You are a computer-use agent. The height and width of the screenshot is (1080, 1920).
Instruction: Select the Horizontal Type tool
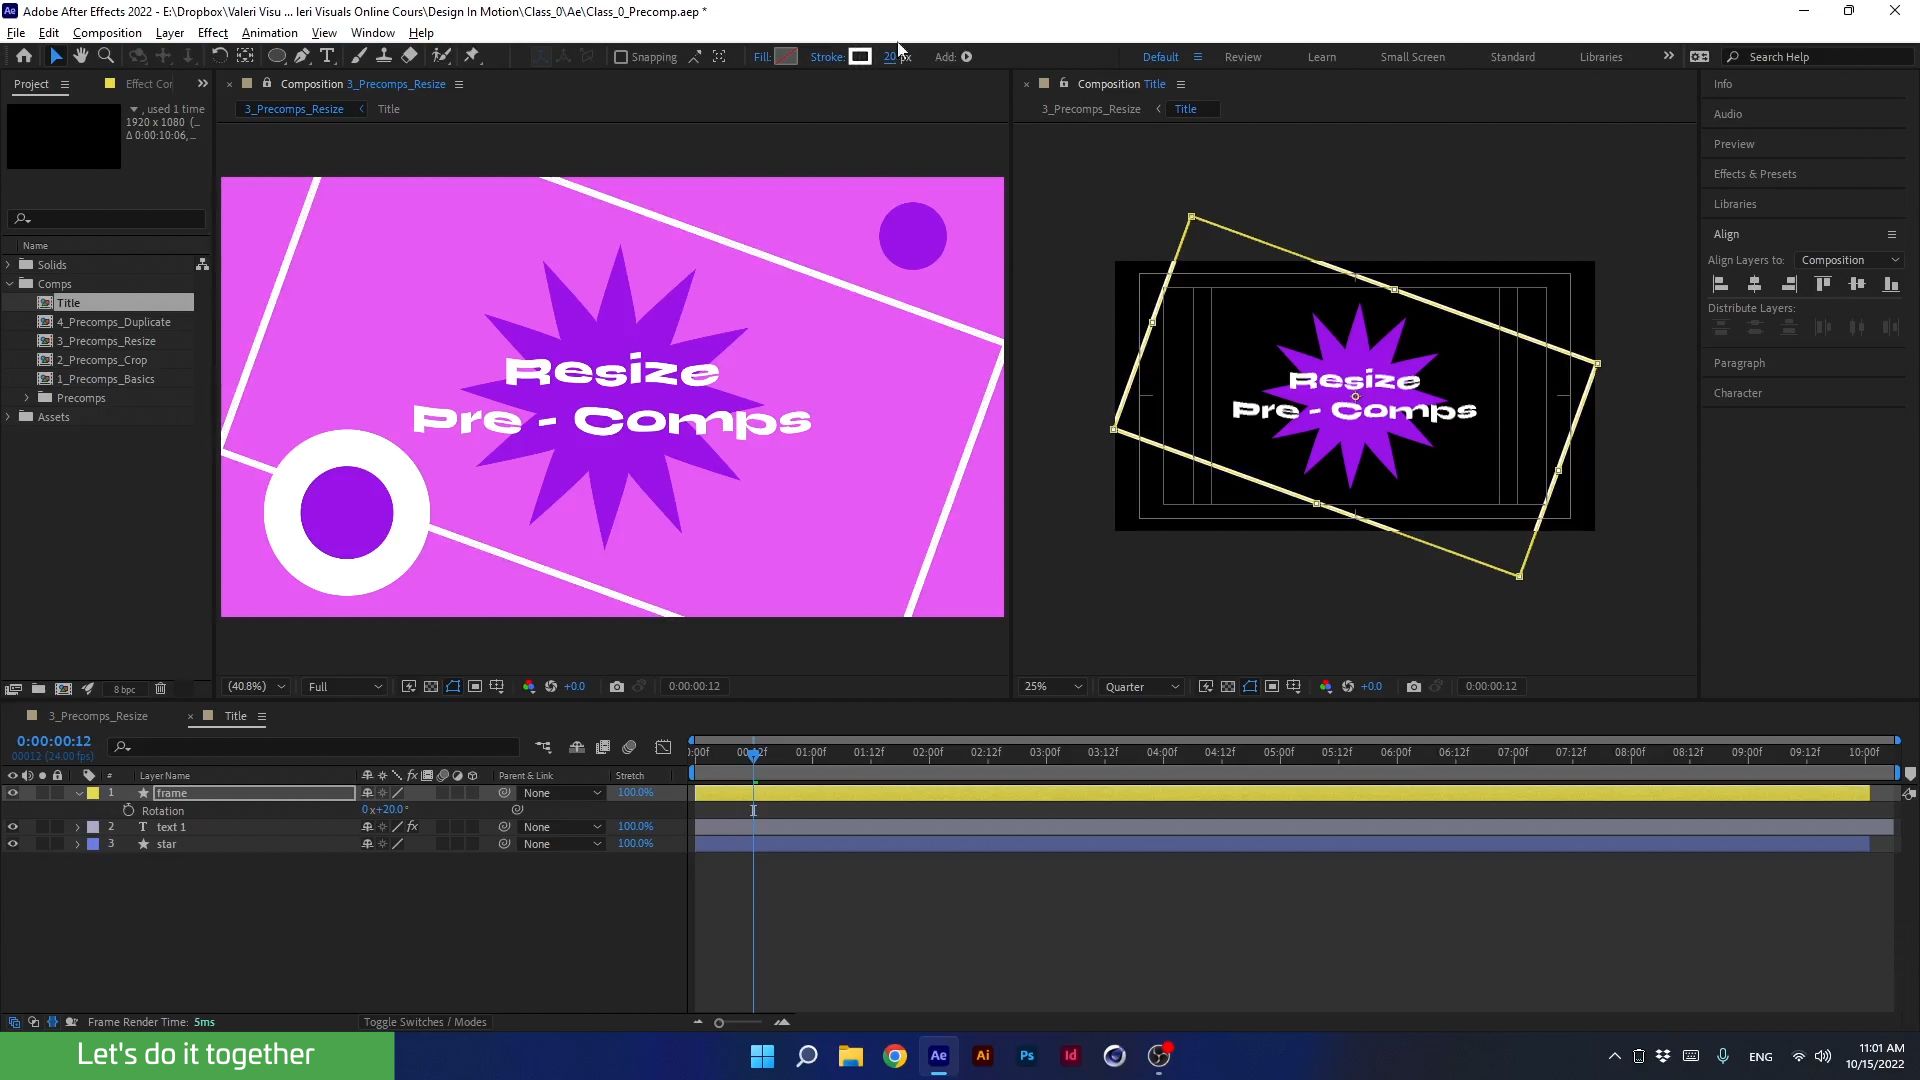328,56
